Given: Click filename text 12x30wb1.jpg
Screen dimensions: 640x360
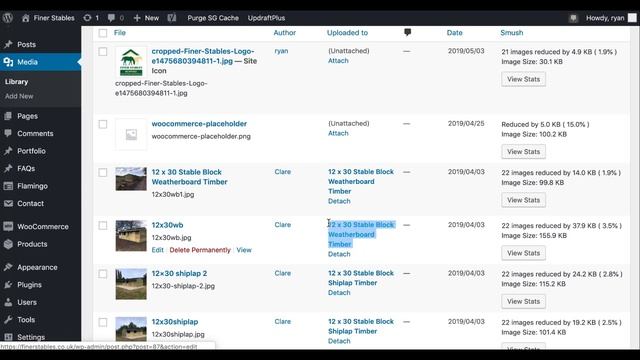Looking at the screenshot, I should [x=173, y=195].
